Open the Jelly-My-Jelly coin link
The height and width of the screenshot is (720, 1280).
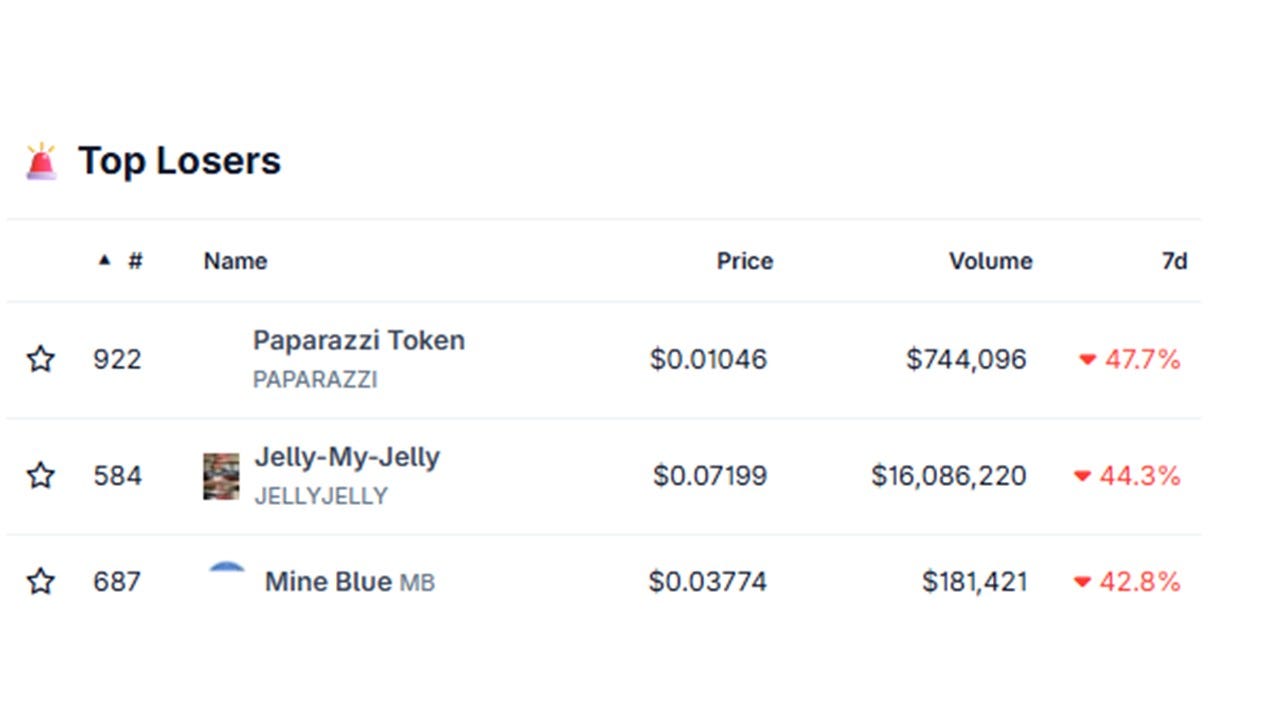tap(347, 457)
